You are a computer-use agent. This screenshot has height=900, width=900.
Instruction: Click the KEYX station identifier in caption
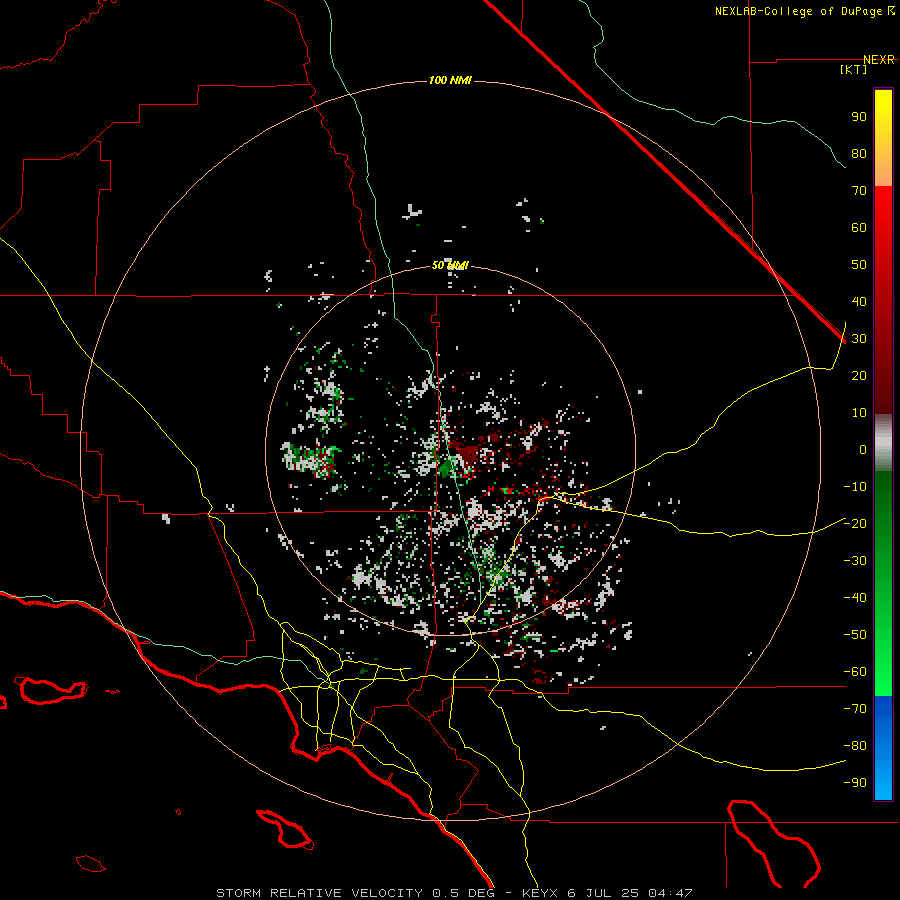[541, 893]
